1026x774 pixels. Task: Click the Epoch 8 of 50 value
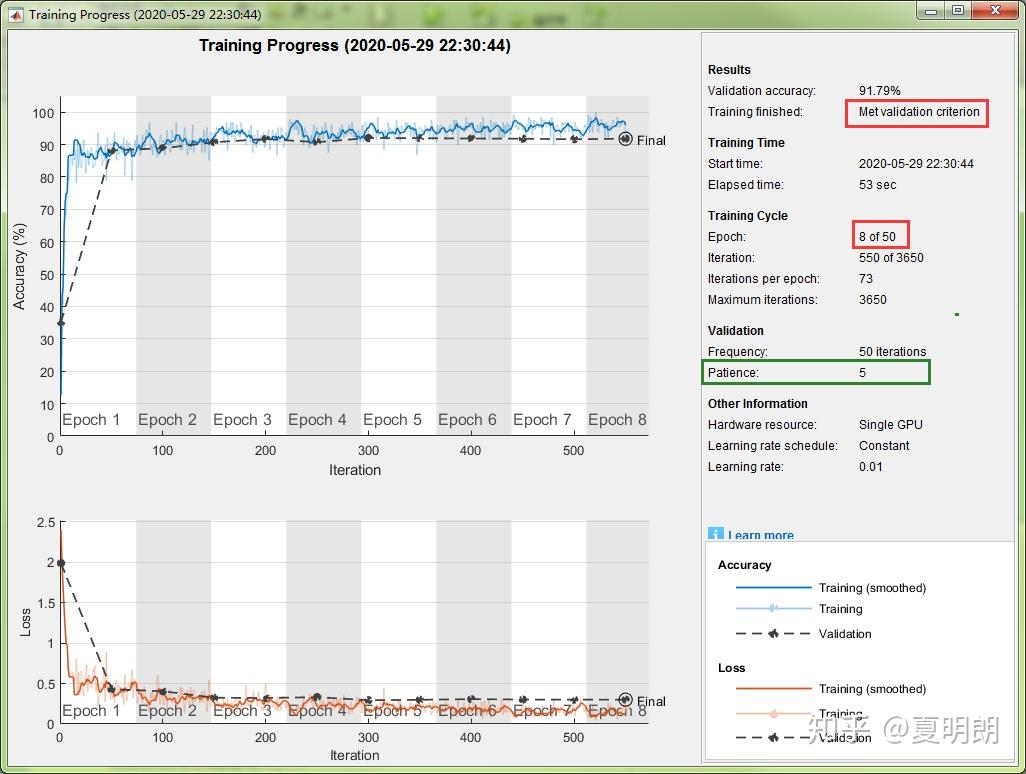pos(877,237)
